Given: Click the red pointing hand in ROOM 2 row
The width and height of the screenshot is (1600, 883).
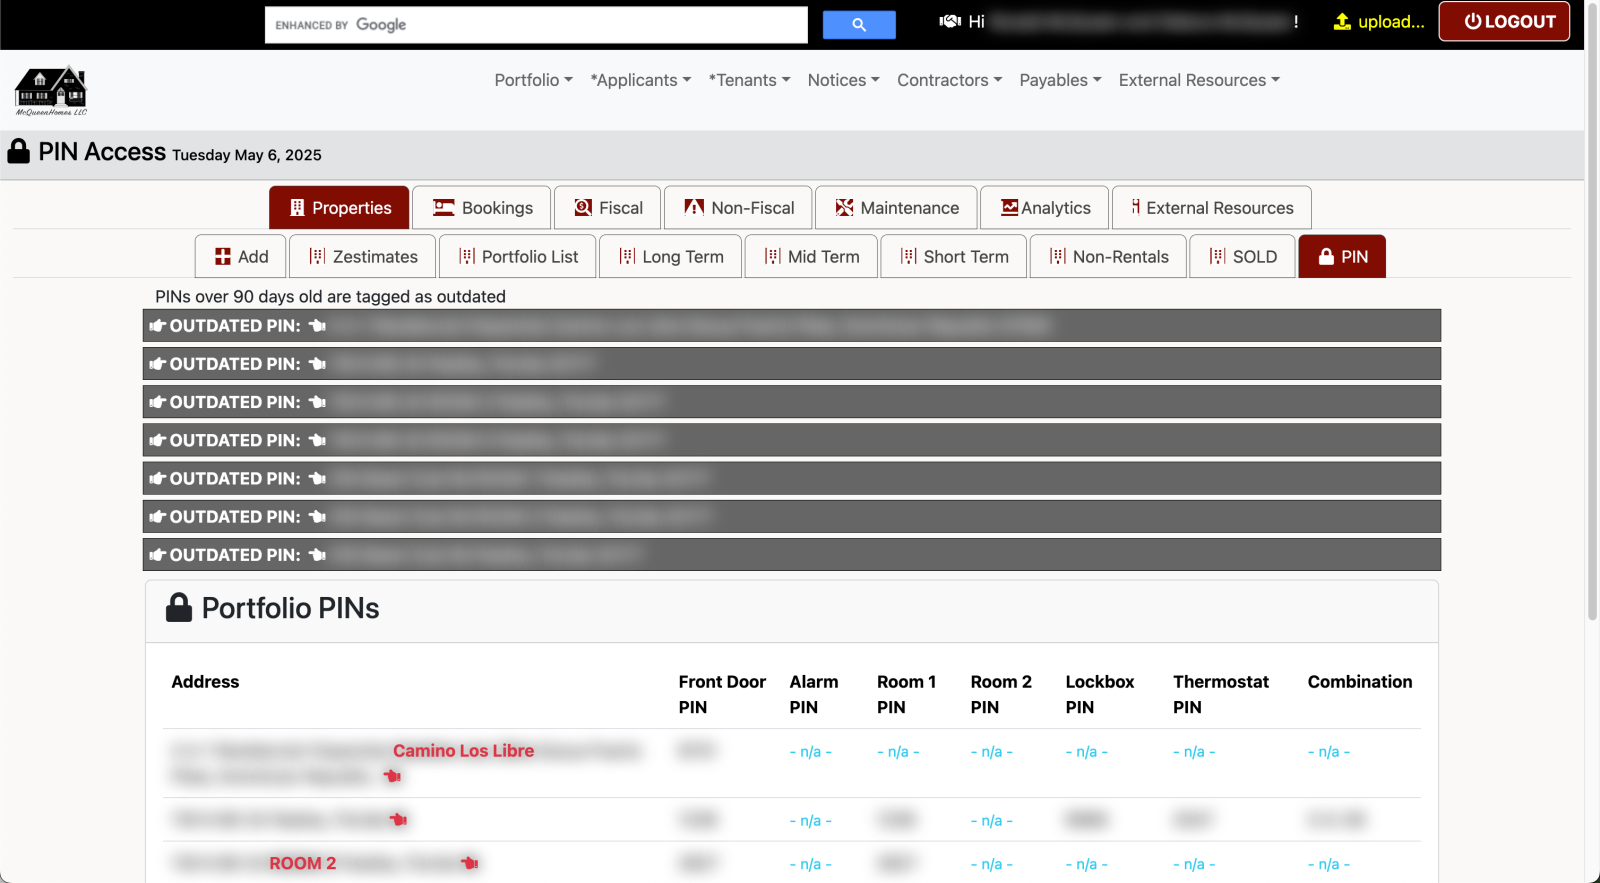Looking at the screenshot, I should pyautogui.click(x=470, y=863).
